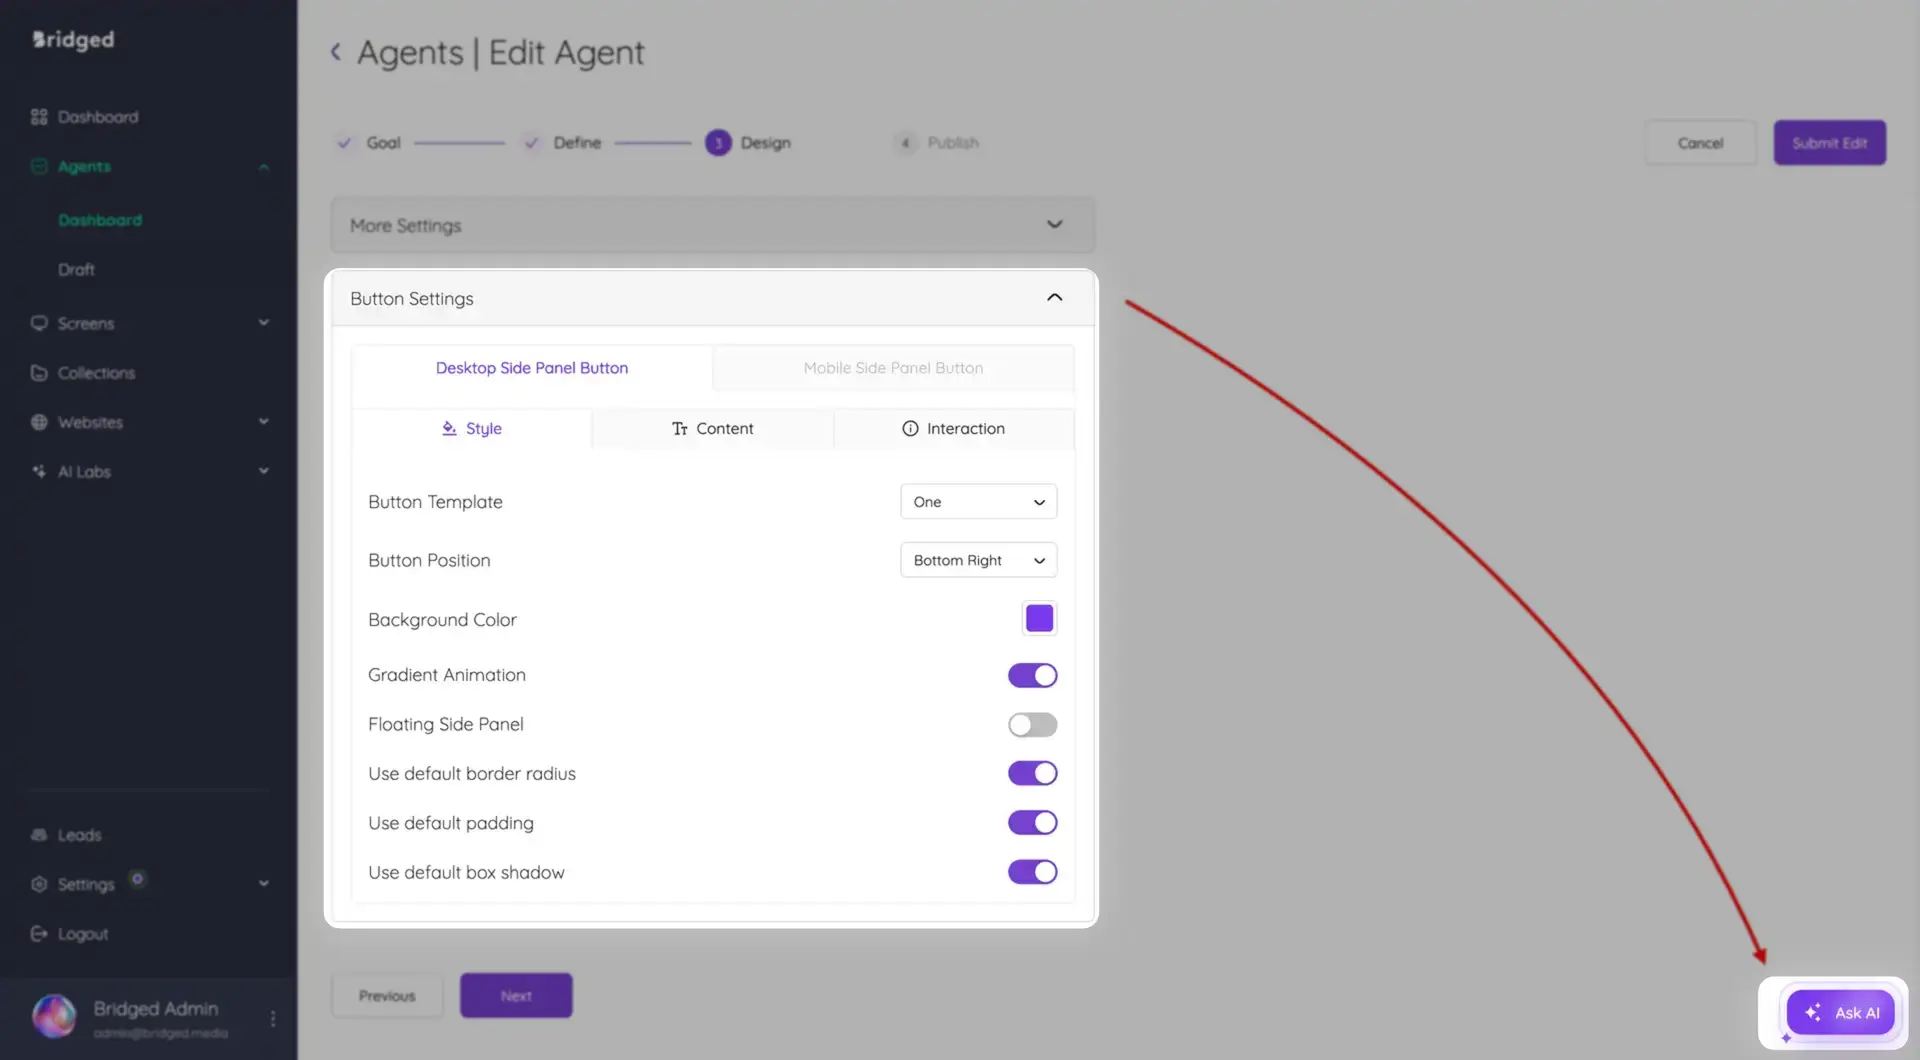Click the Leads icon in sidebar
1920x1060 pixels.
(39, 834)
